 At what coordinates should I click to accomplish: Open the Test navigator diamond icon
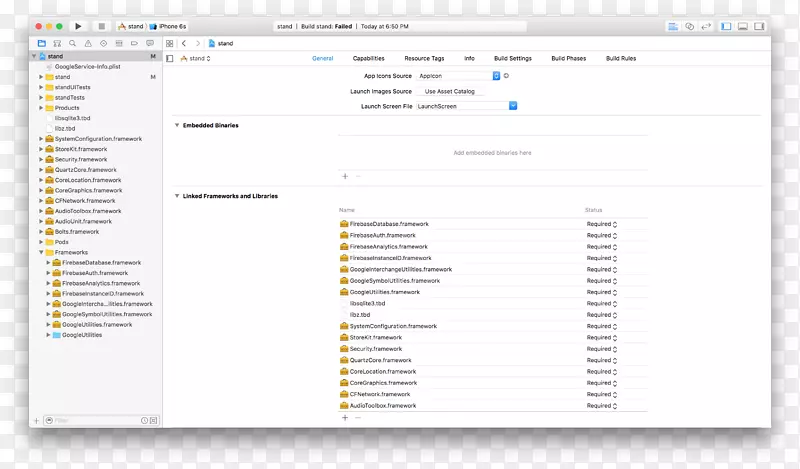coord(104,43)
